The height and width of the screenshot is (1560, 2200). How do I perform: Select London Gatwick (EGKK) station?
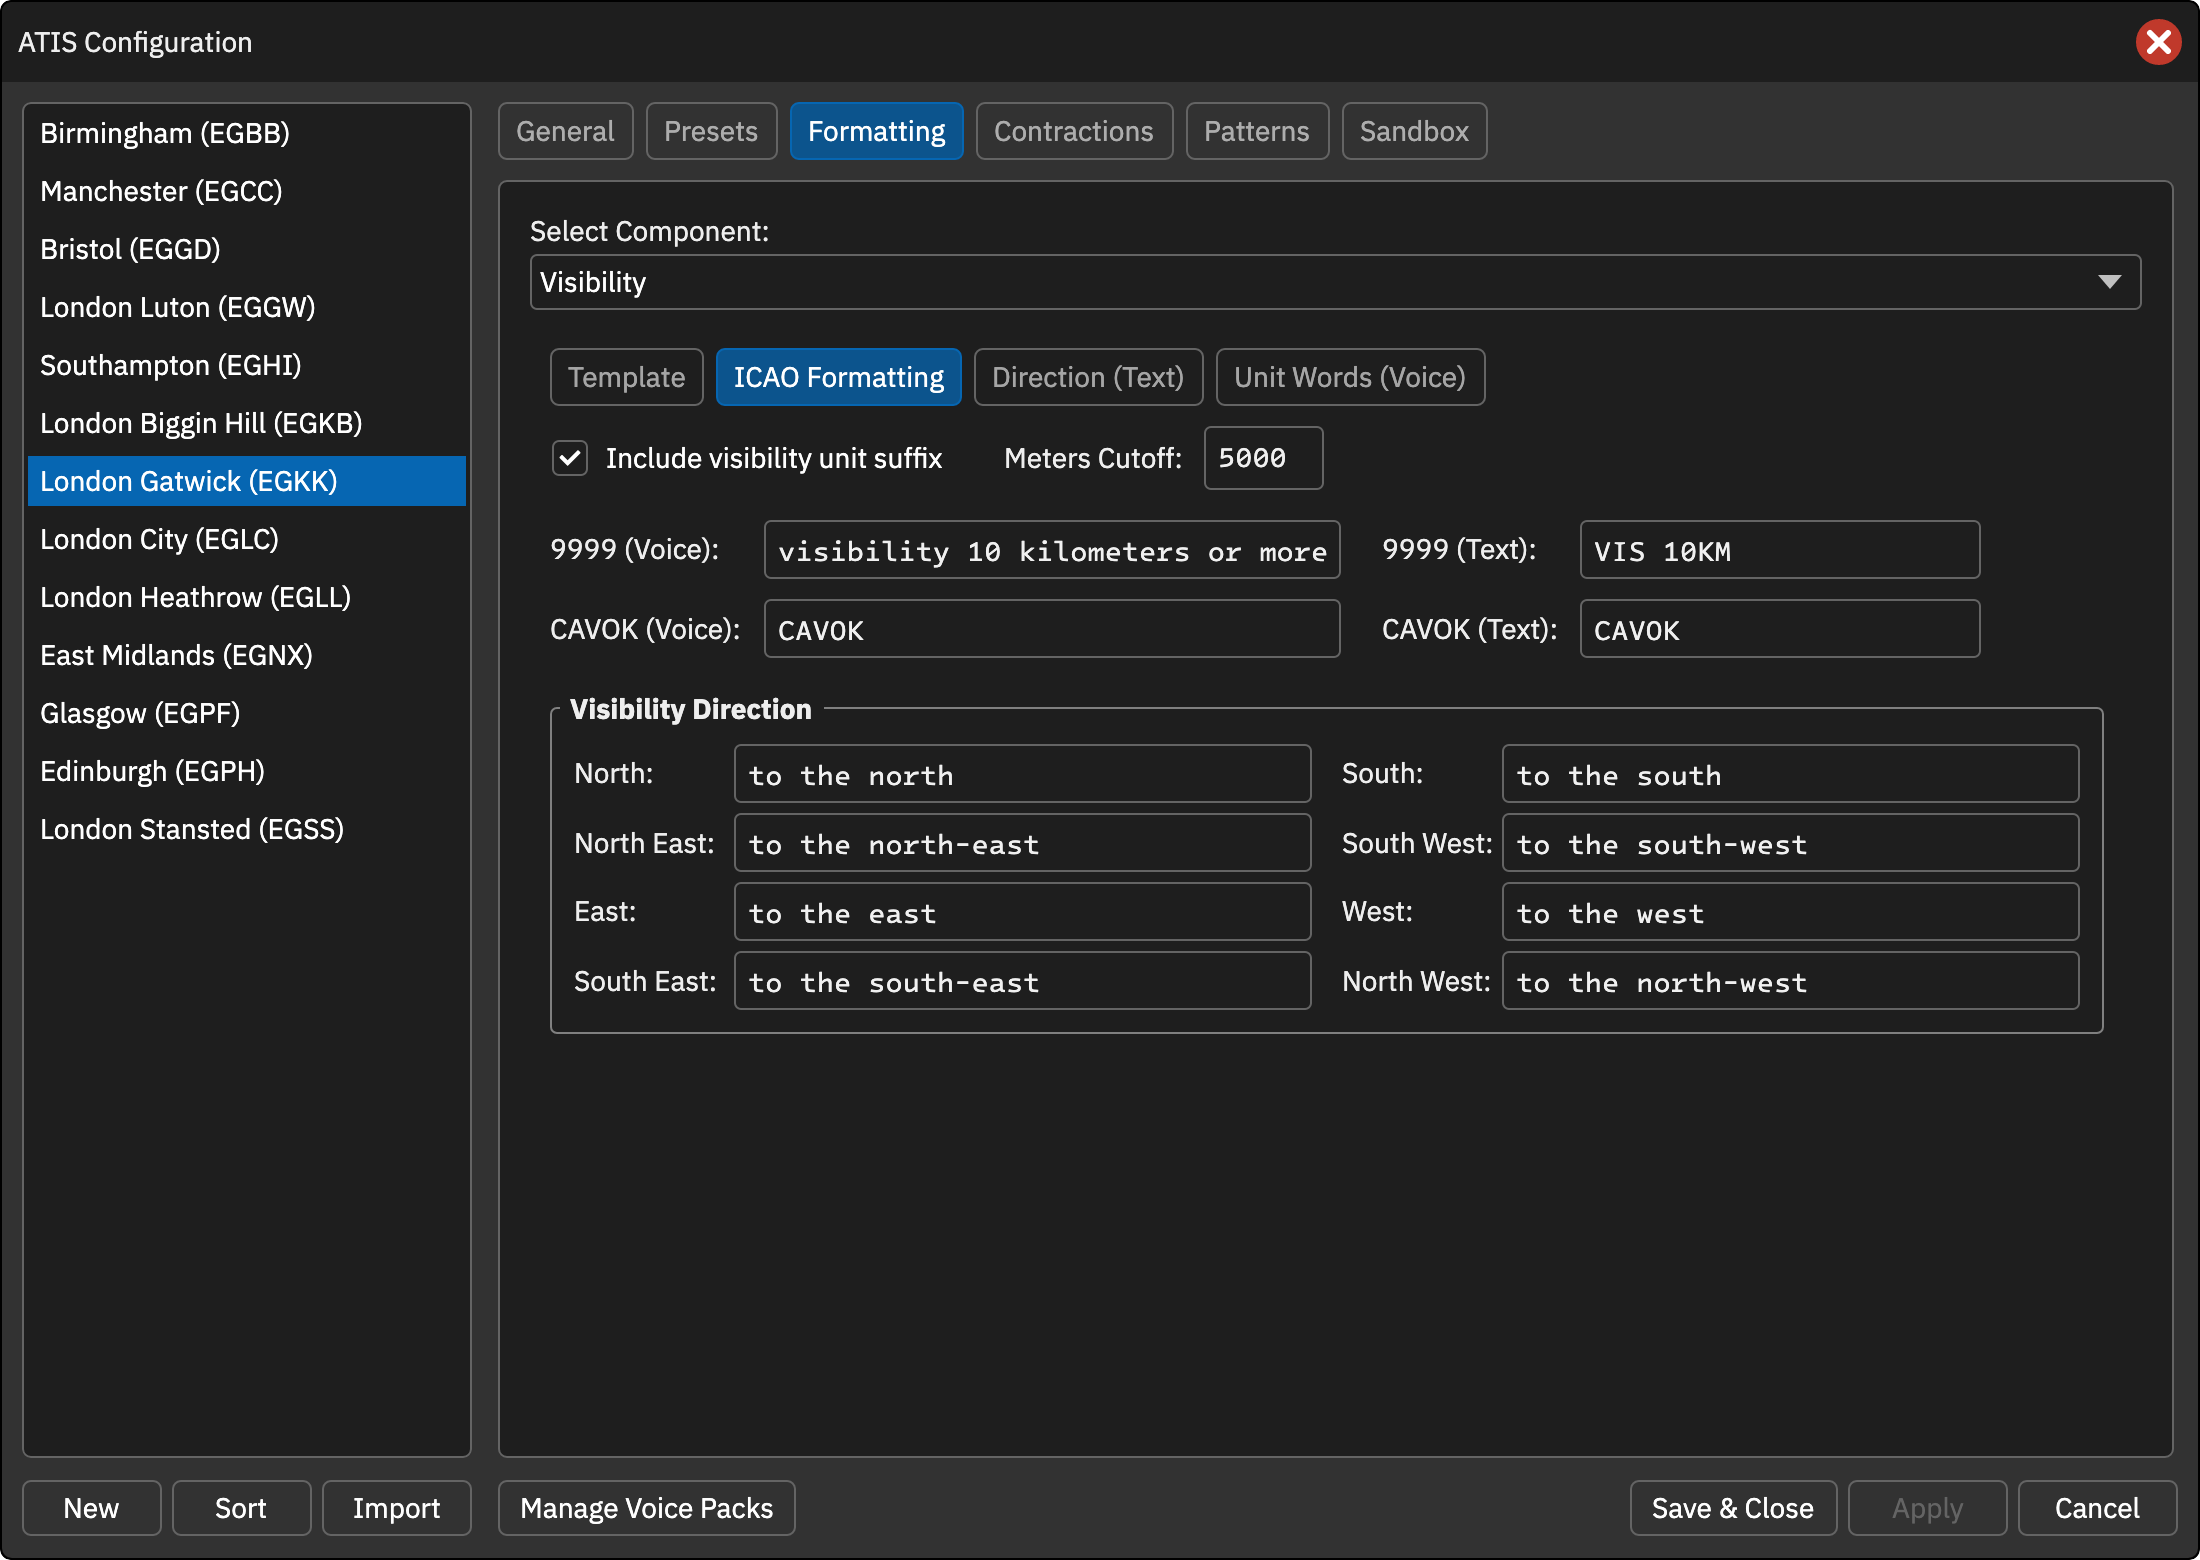(247, 481)
